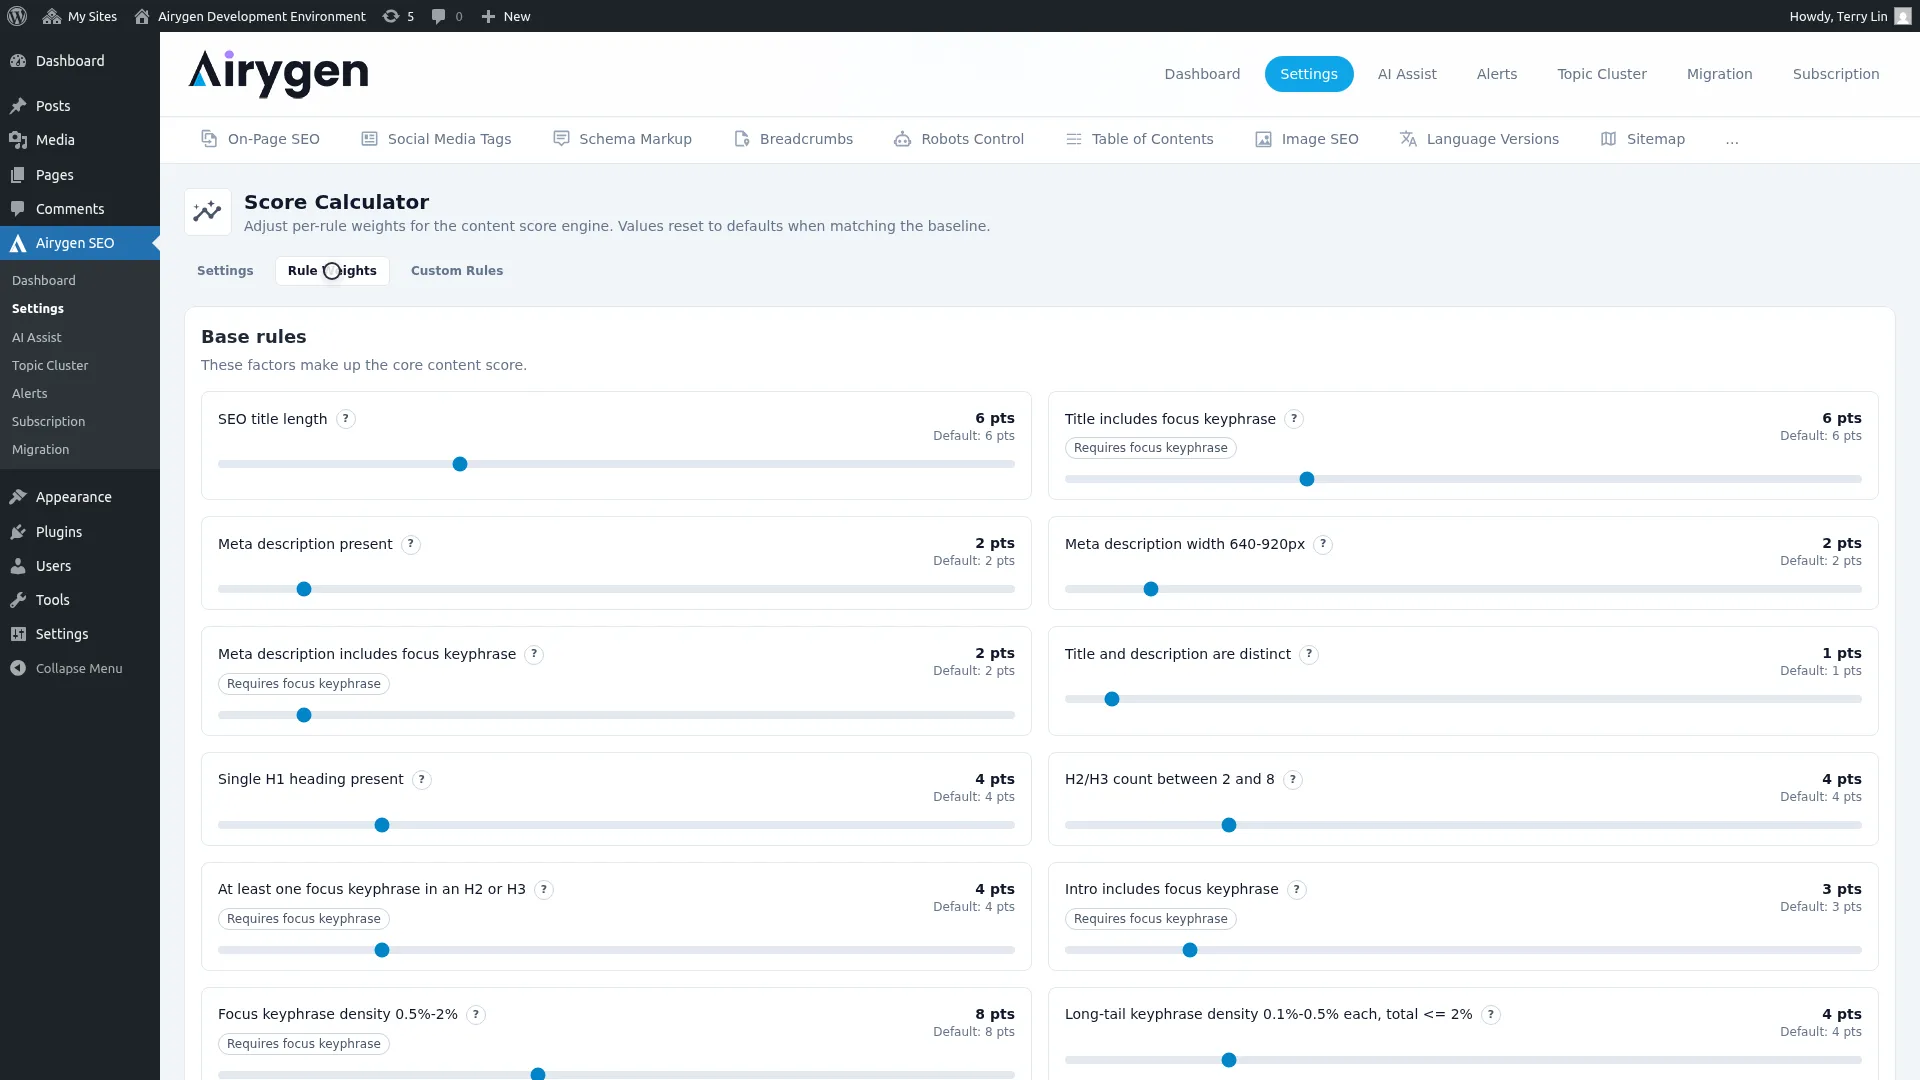Open Robots Control settings

click(959, 139)
